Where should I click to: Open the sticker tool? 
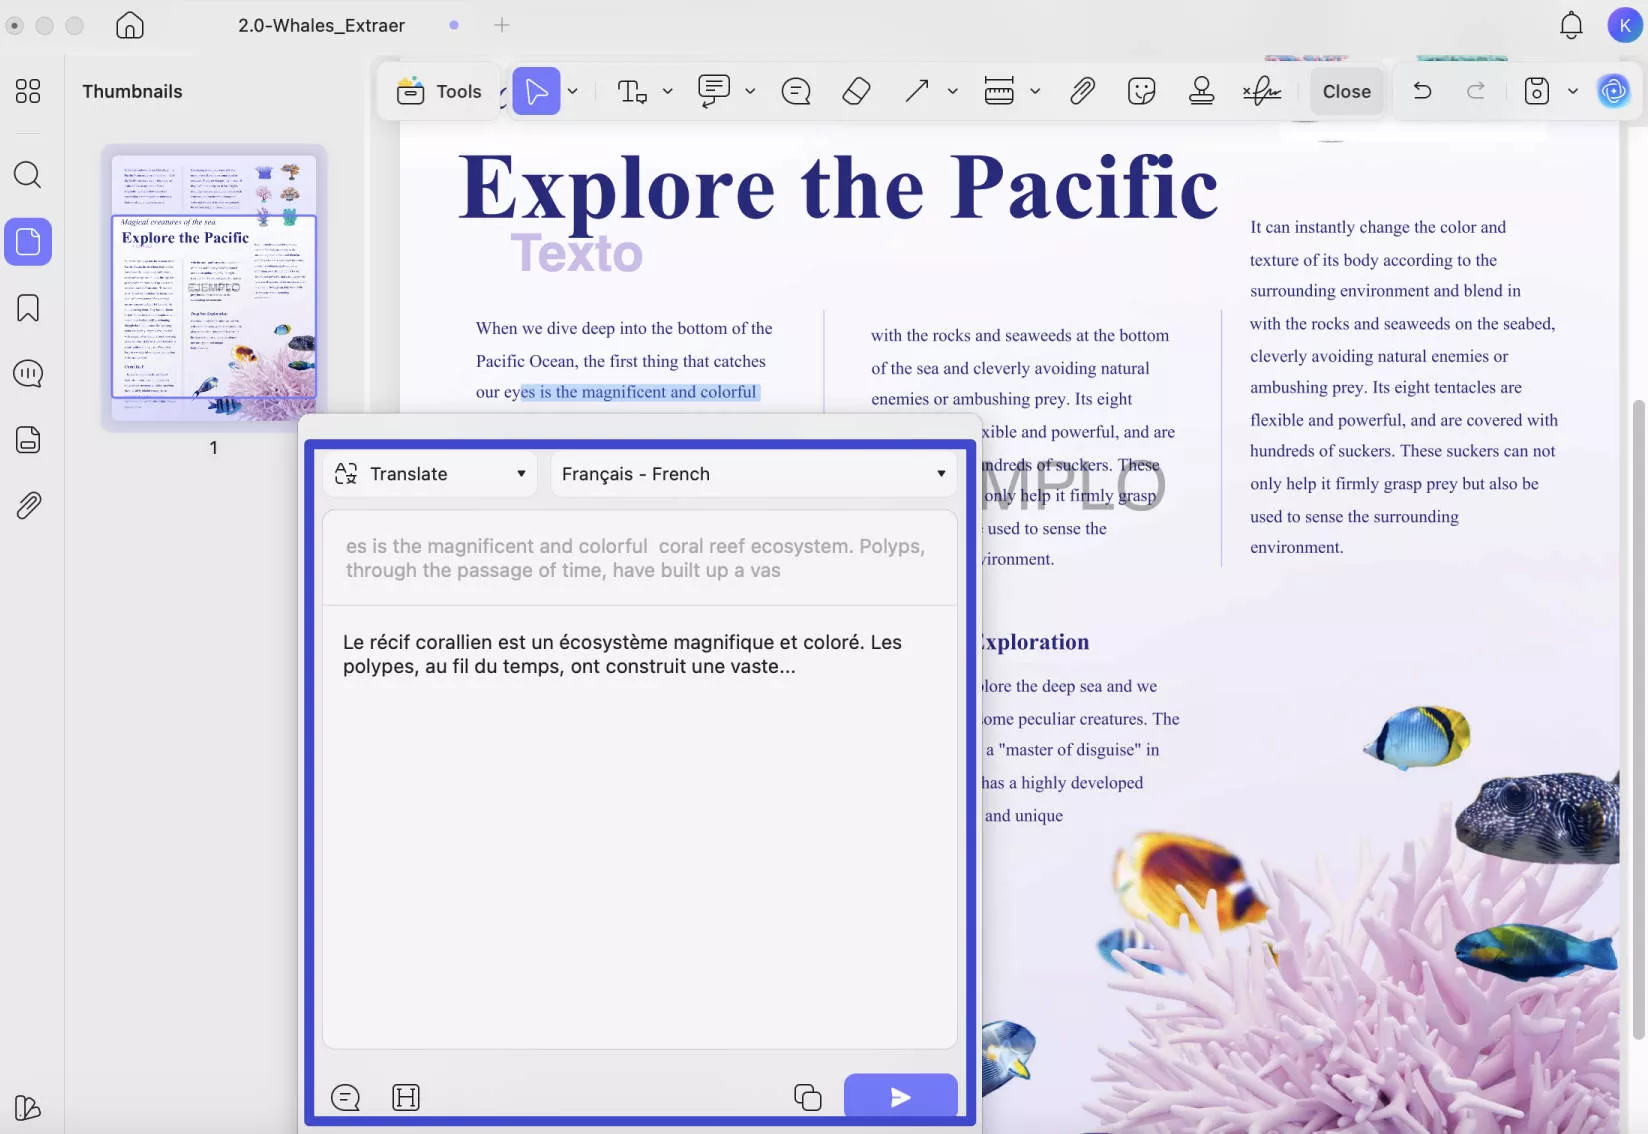click(1141, 92)
